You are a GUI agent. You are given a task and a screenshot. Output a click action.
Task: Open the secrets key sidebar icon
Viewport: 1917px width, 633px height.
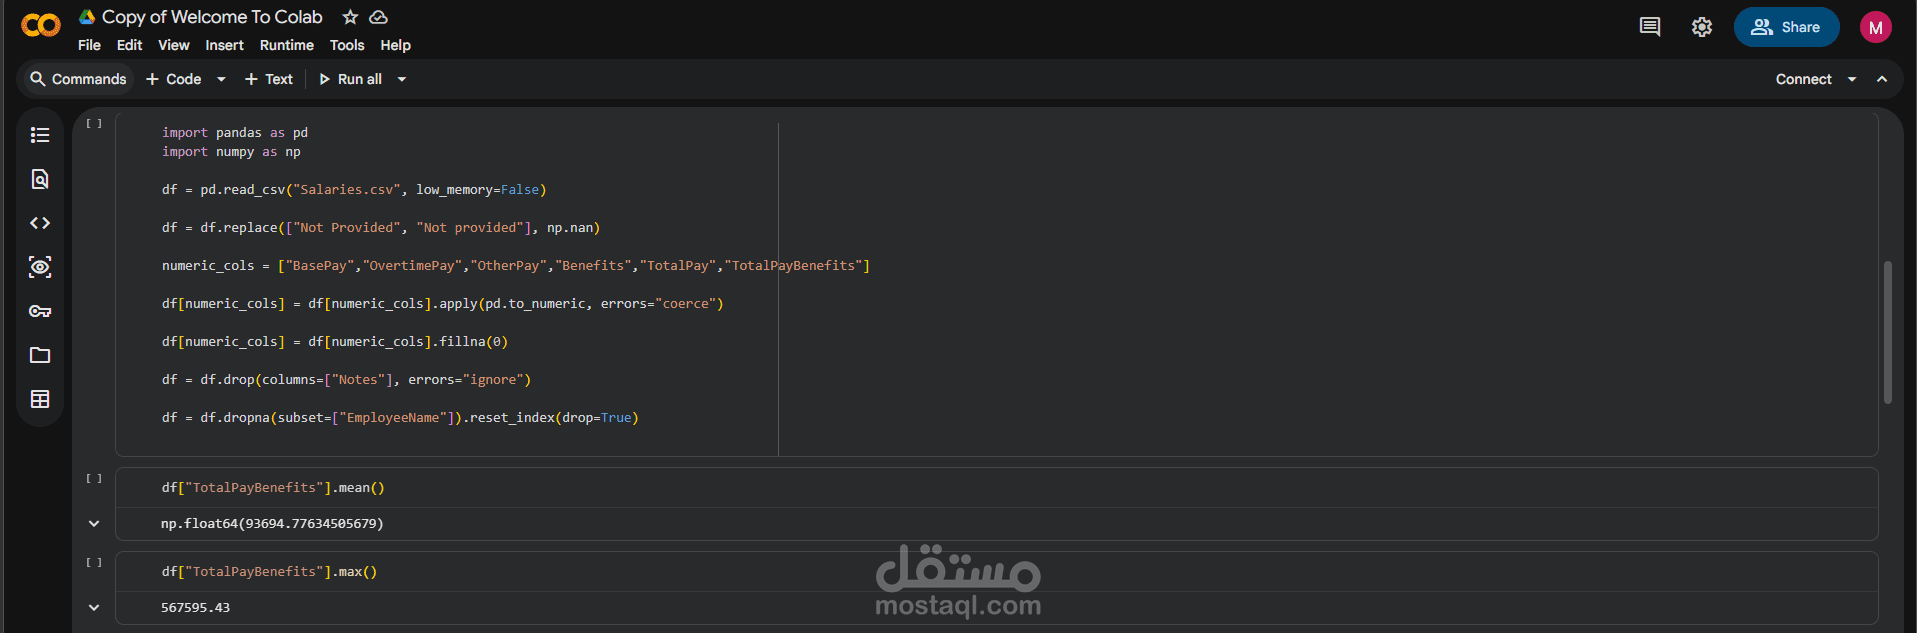[x=40, y=311]
